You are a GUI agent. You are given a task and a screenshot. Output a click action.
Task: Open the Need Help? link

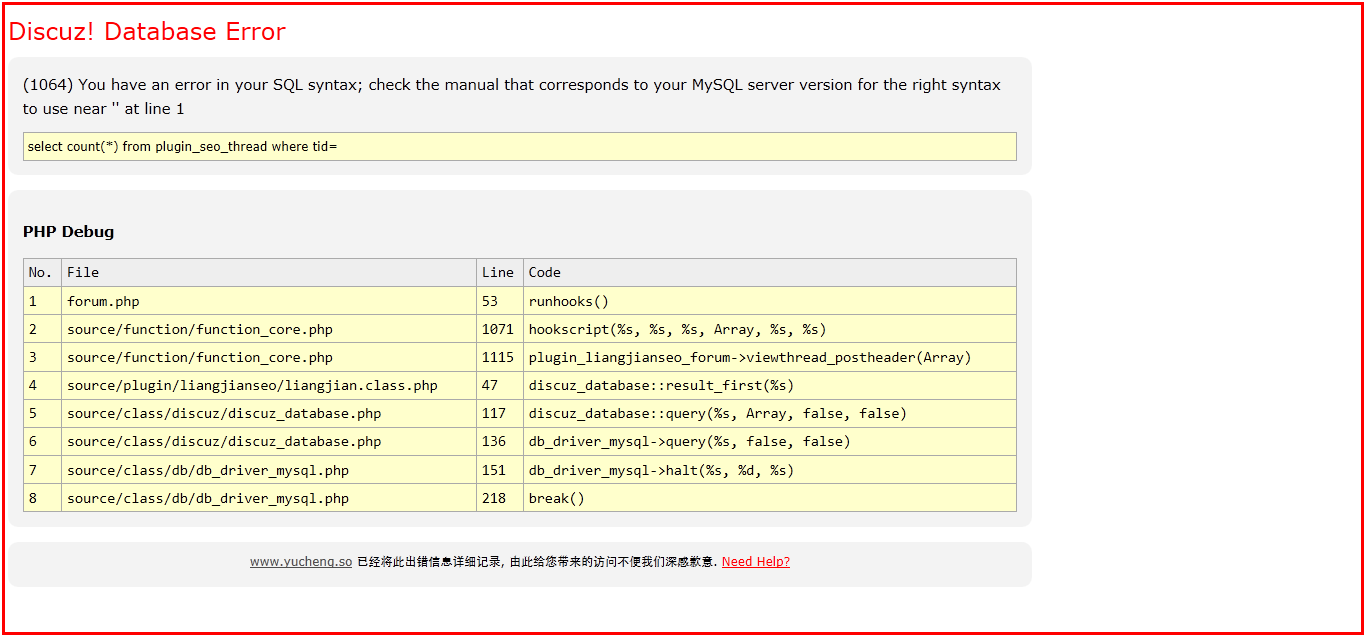click(755, 562)
